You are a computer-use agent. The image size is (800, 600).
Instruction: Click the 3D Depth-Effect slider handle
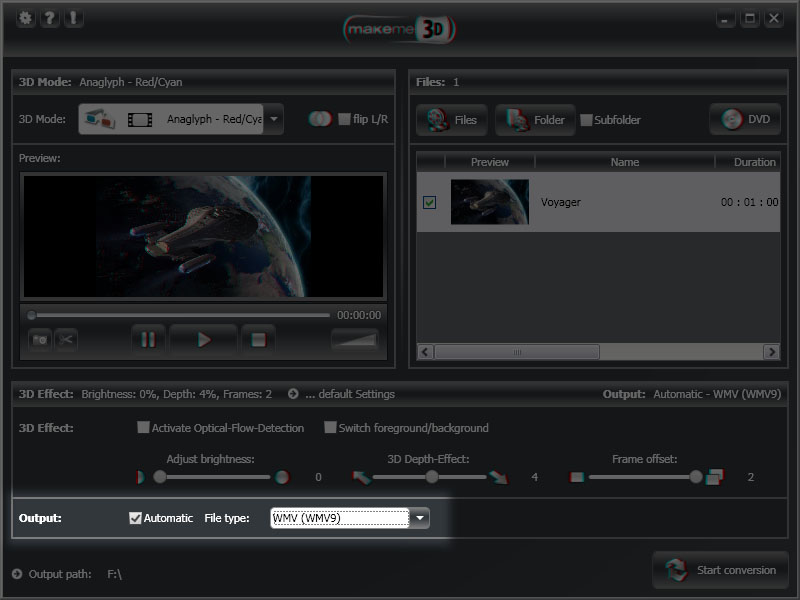coord(432,477)
